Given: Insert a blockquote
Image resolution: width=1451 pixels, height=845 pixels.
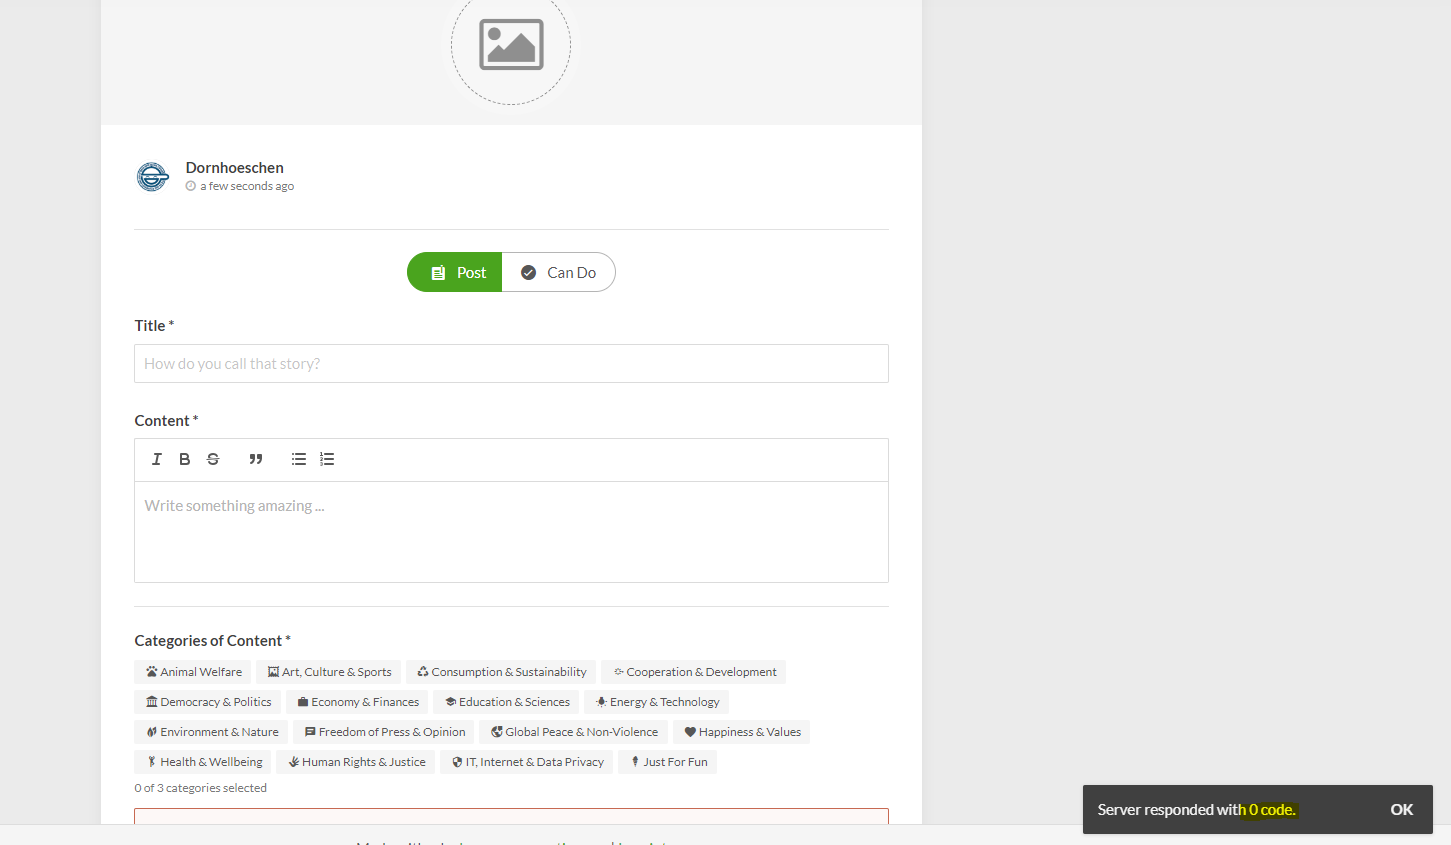Looking at the screenshot, I should tap(256, 459).
